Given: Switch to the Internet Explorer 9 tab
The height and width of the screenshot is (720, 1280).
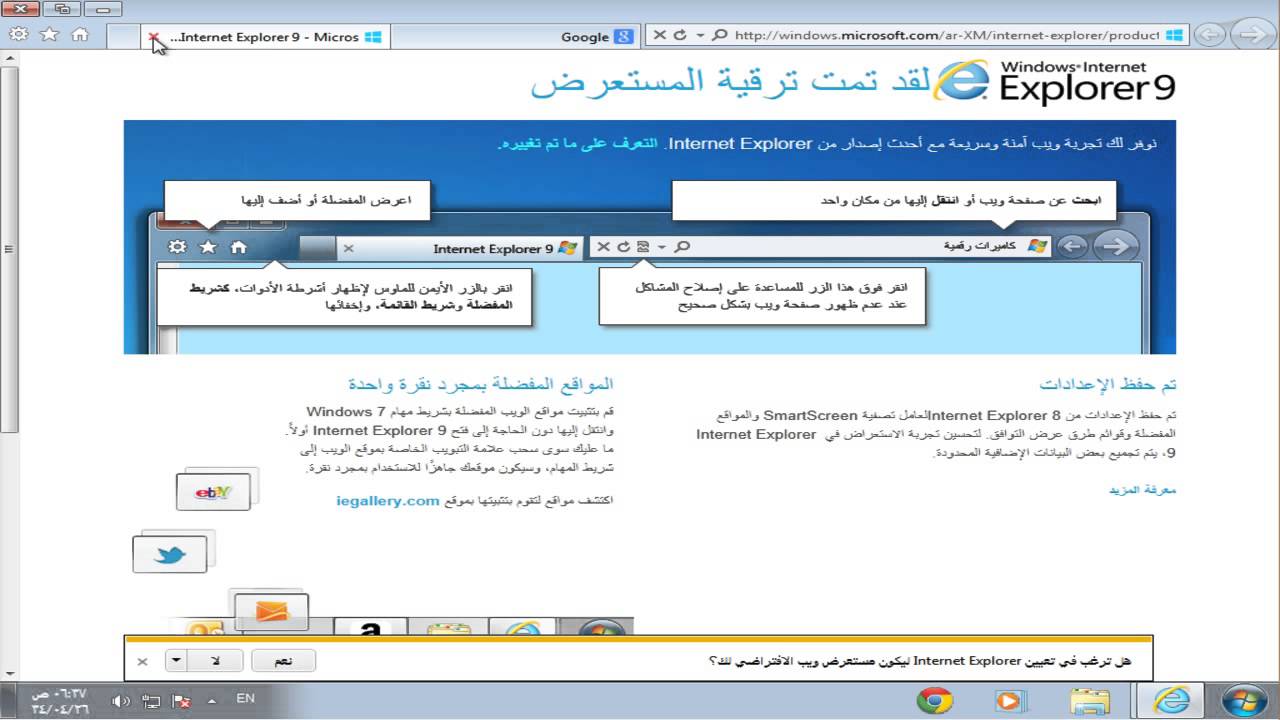Looking at the screenshot, I should 265,36.
